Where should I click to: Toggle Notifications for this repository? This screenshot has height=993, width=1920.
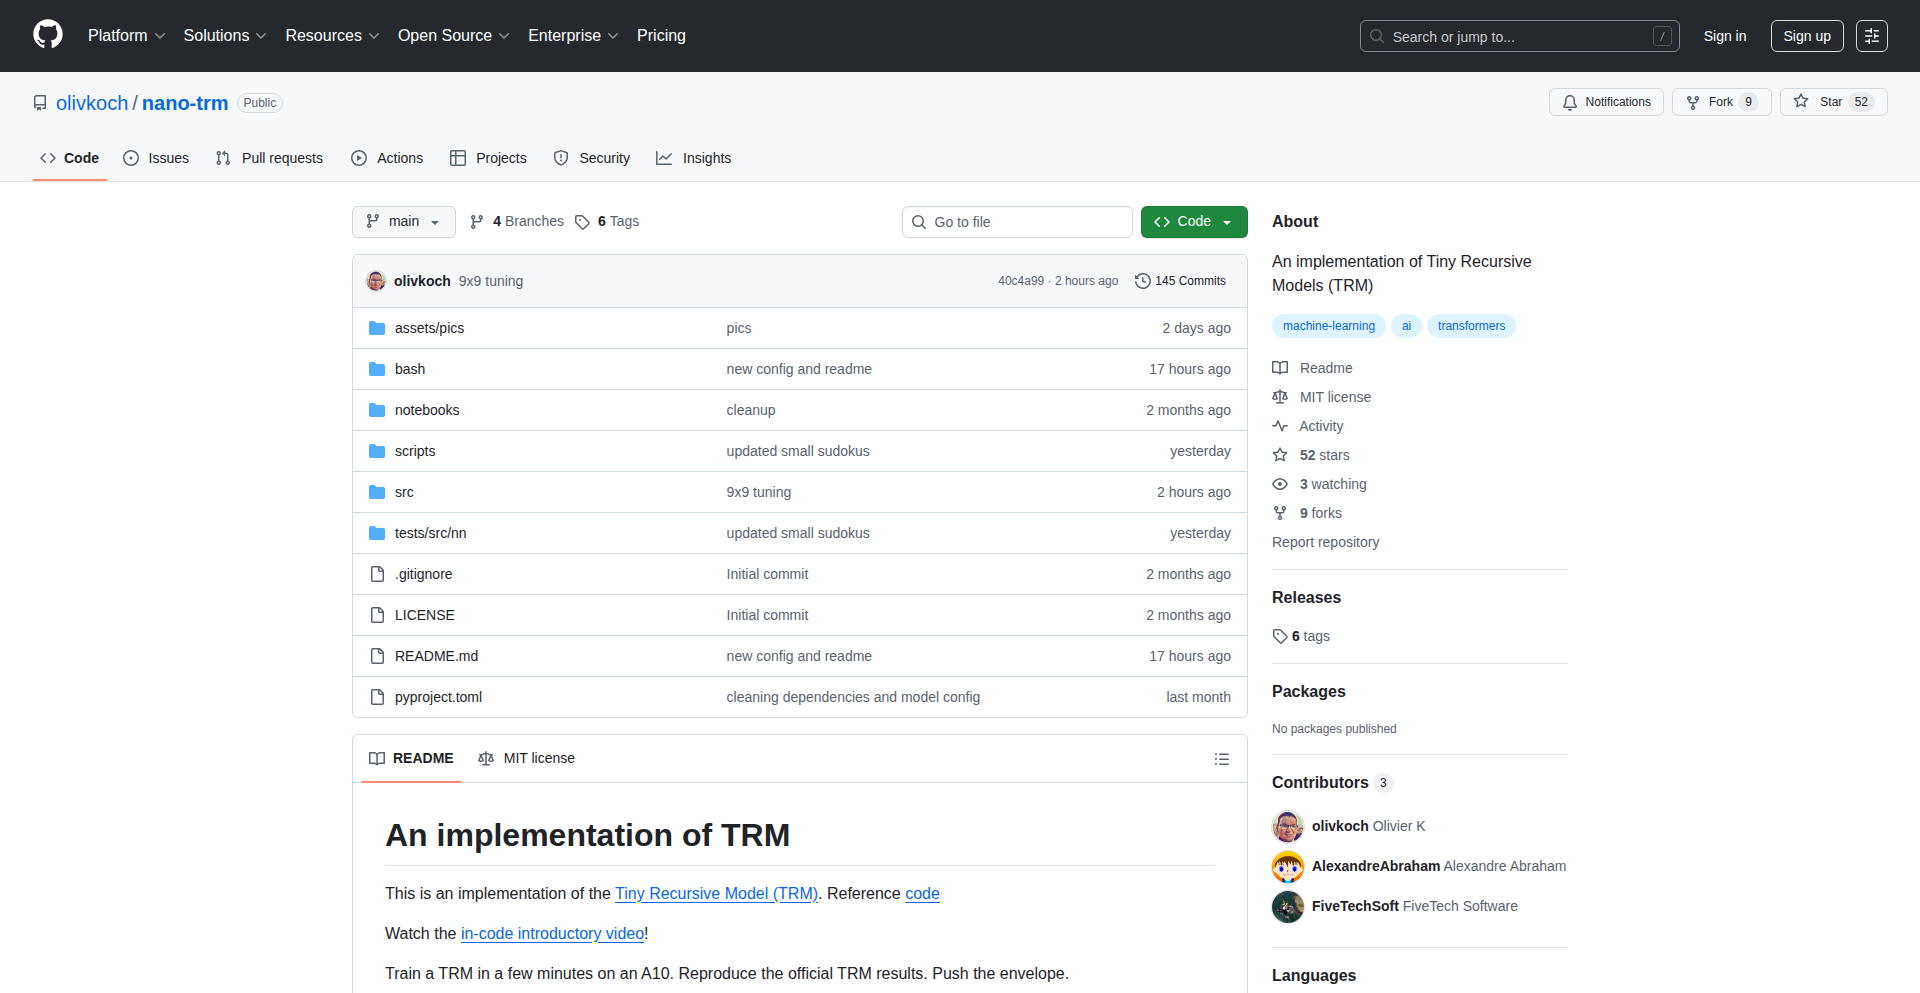click(1606, 102)
